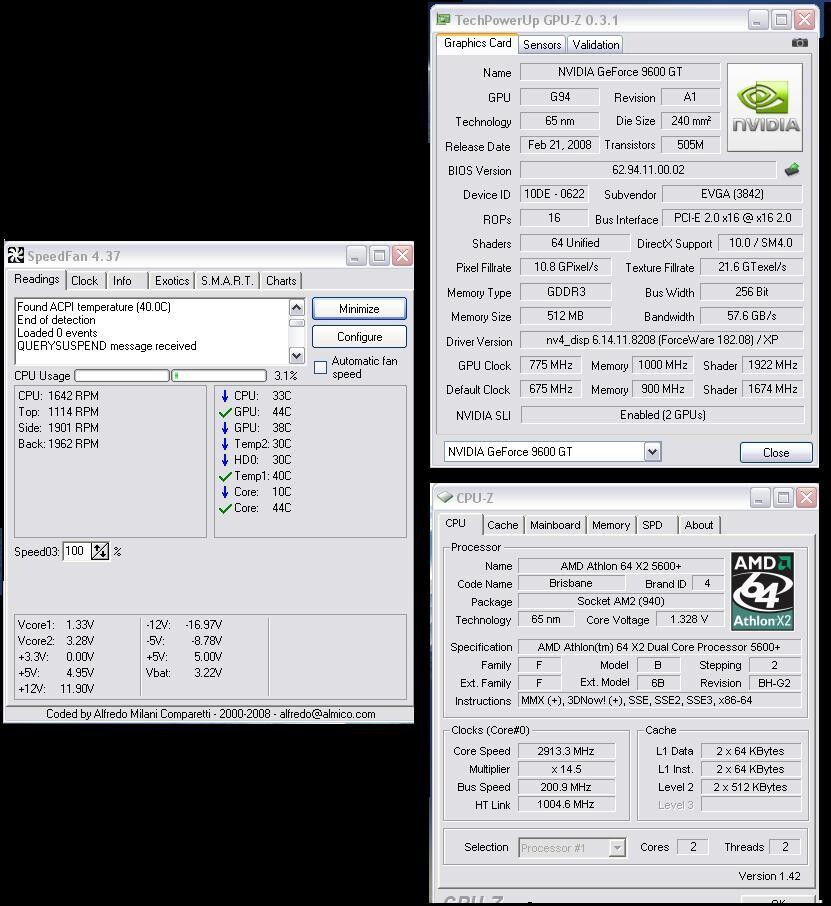Click the Level 2 cache 2 x 512 KBytes
The height and width of the screenshot is (906, 831).
(x=750, y=787)
